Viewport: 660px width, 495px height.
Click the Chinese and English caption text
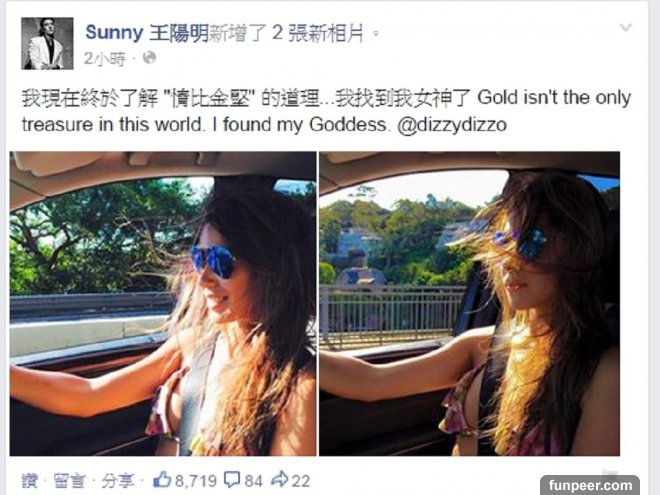(x=327, y=111)
